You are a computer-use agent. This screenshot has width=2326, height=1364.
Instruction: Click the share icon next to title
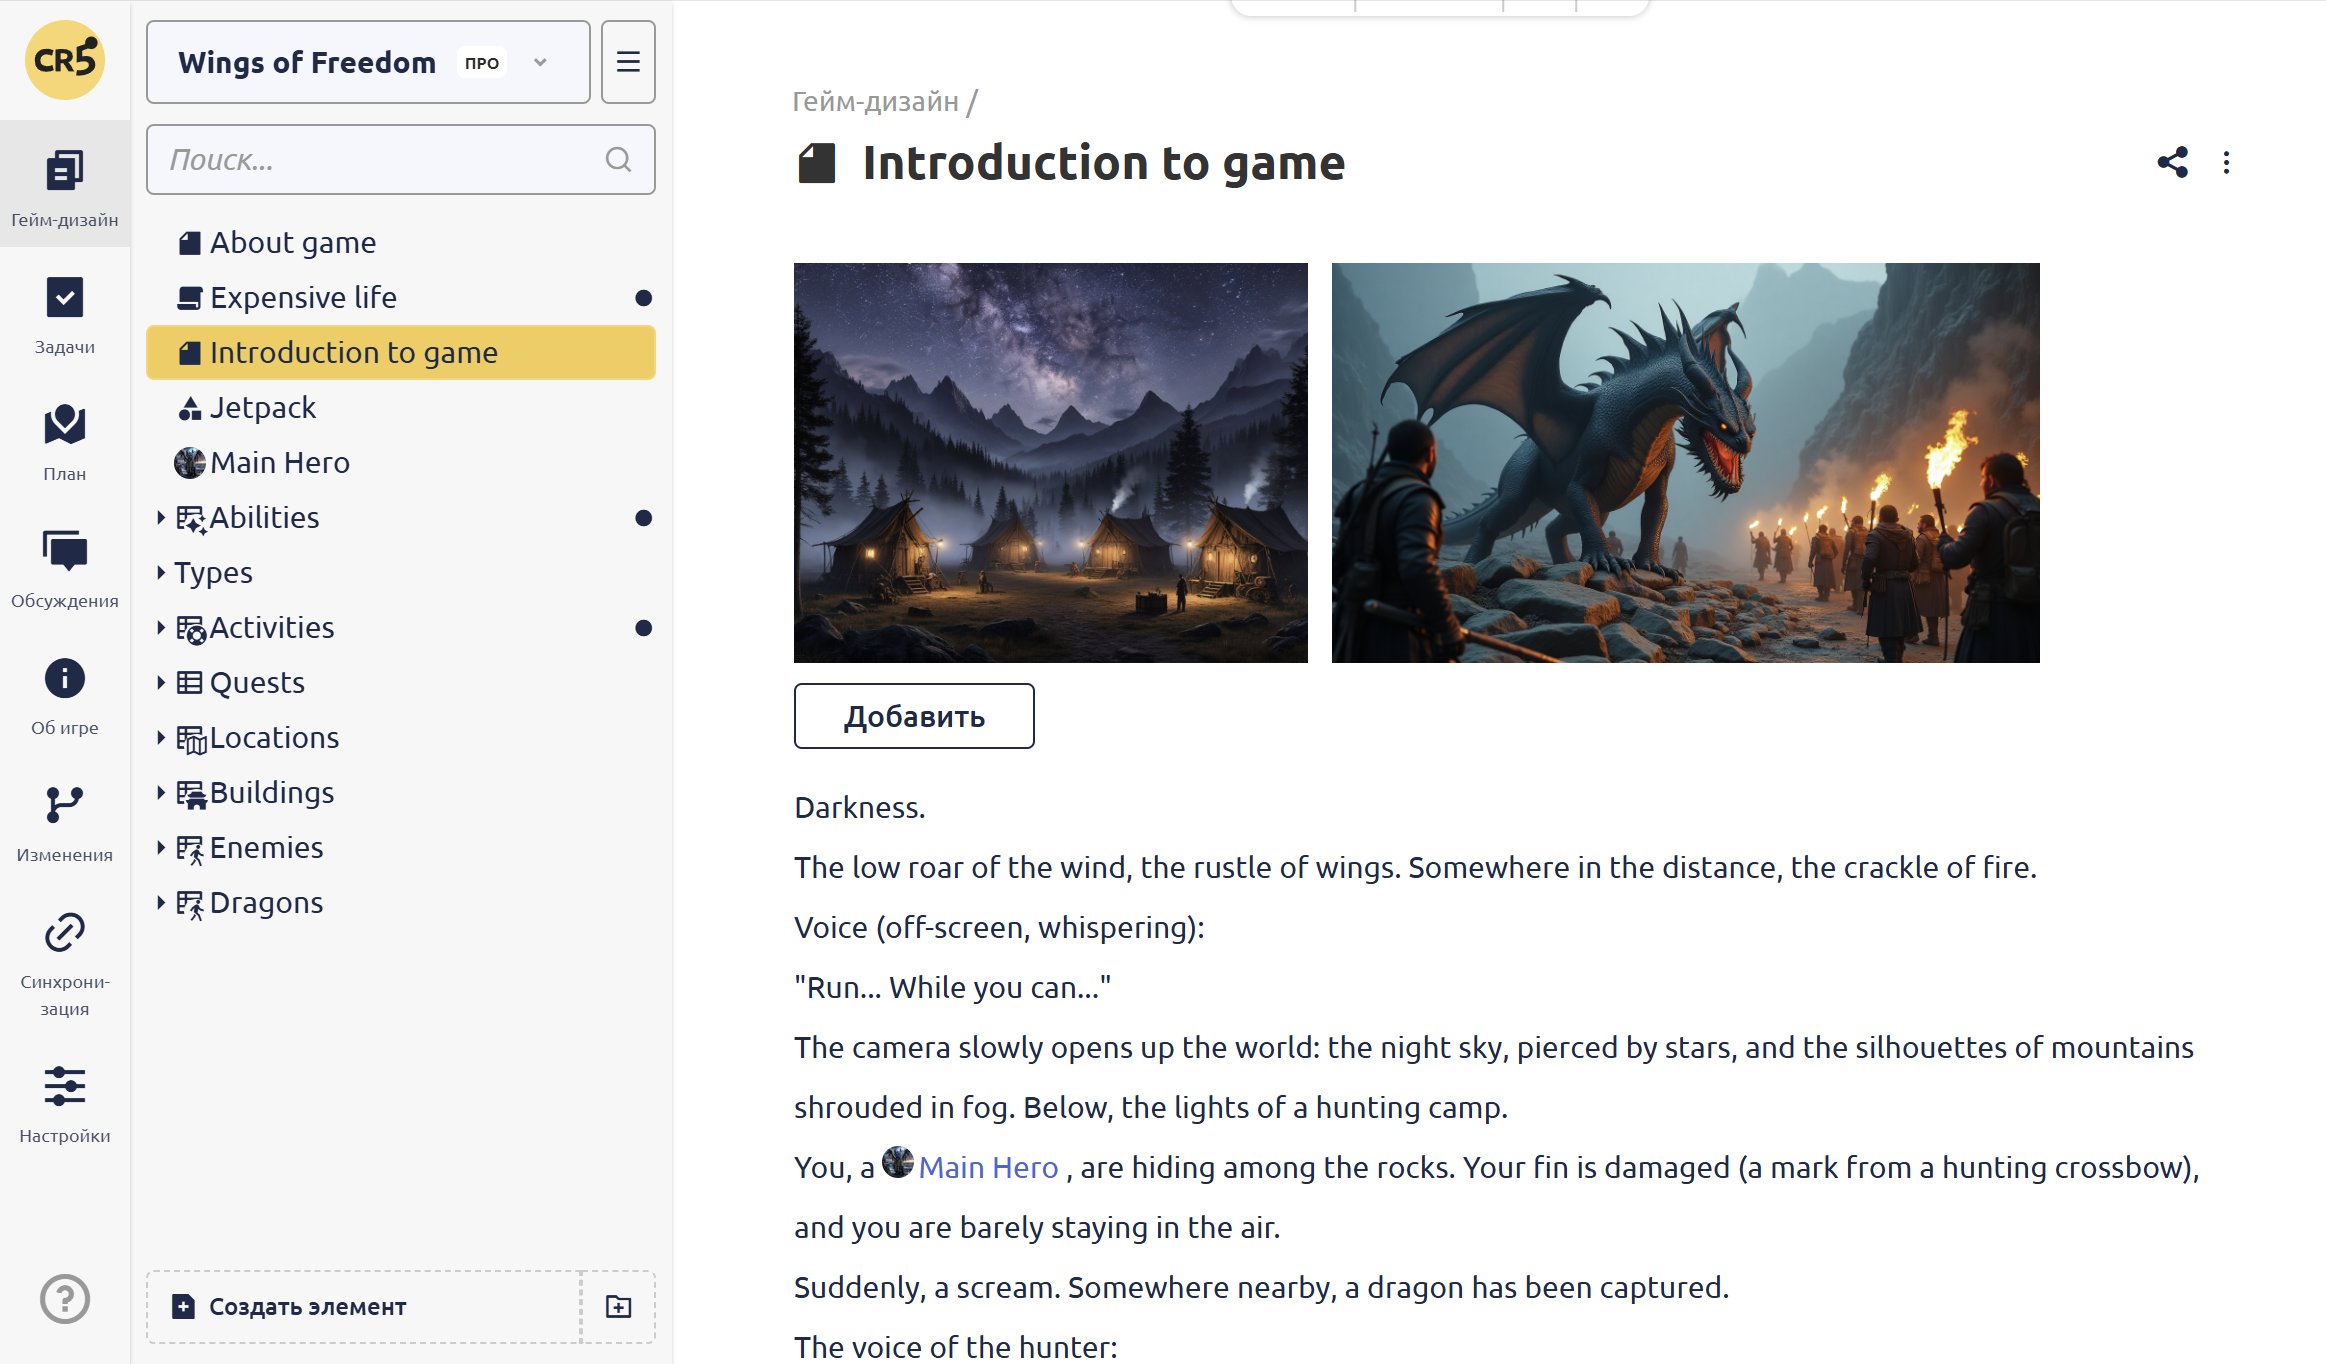pyautogui.click(x=2172, y=163)
